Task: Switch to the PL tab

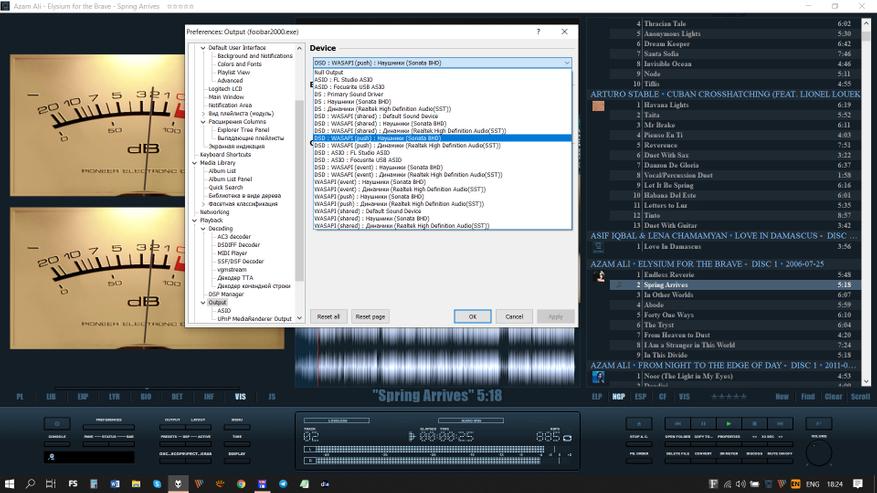Action: pos(20,396)
